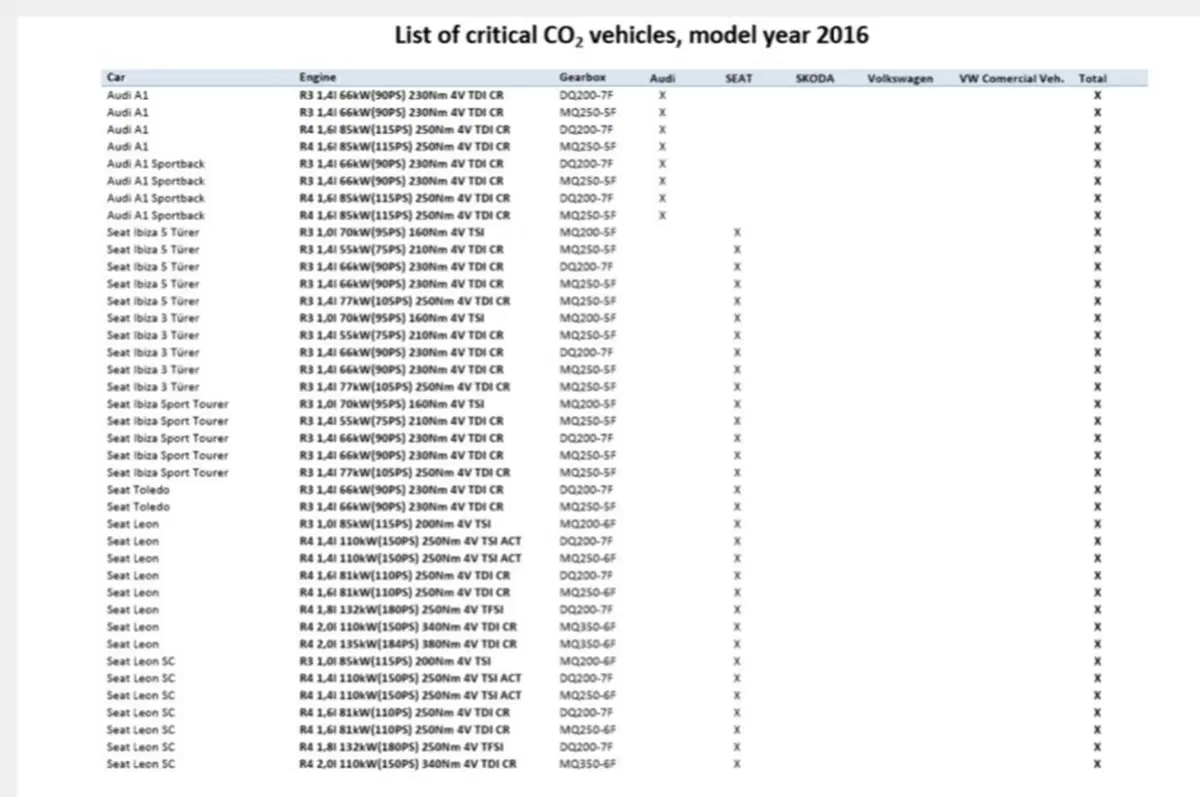Select the Seat Ibiza Sport Tourer 55kW(75PS) engine

(x=402, y=421)
